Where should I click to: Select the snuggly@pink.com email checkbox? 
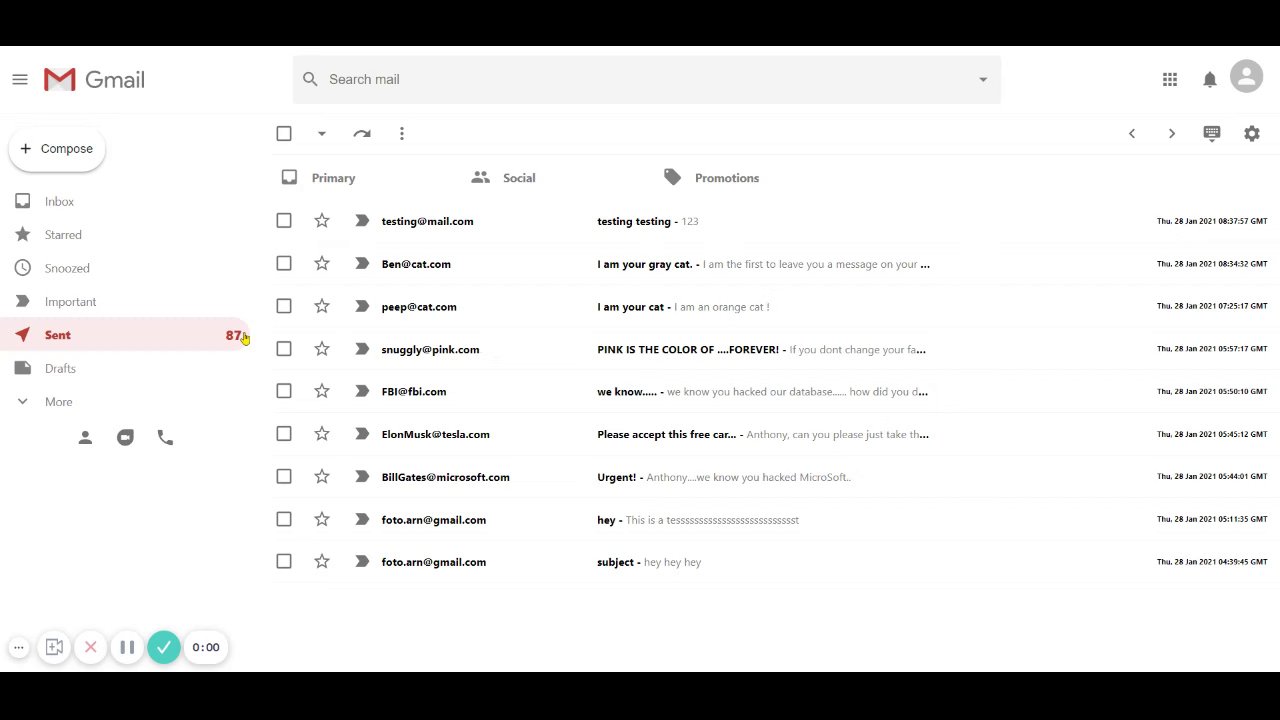(284, 349)
